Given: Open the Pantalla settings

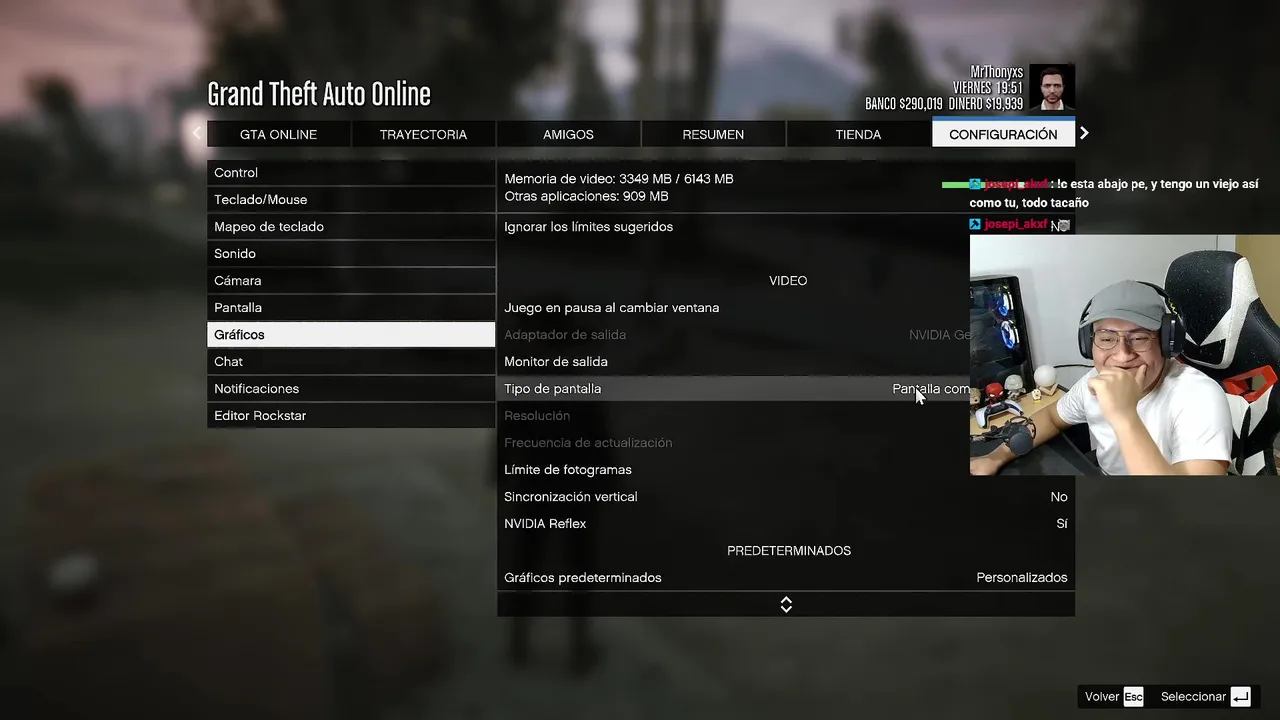Looking at the screenshot, I should point(351,308).
